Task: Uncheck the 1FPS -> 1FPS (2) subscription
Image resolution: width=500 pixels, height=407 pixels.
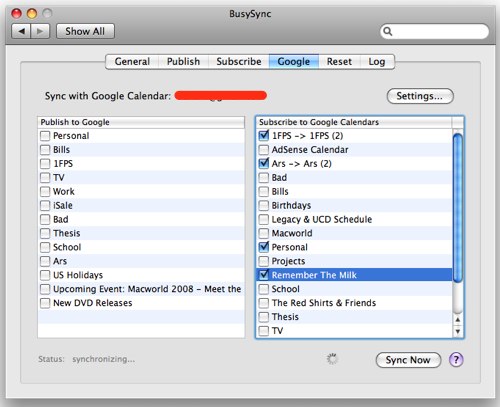Action: coord(264,136)
